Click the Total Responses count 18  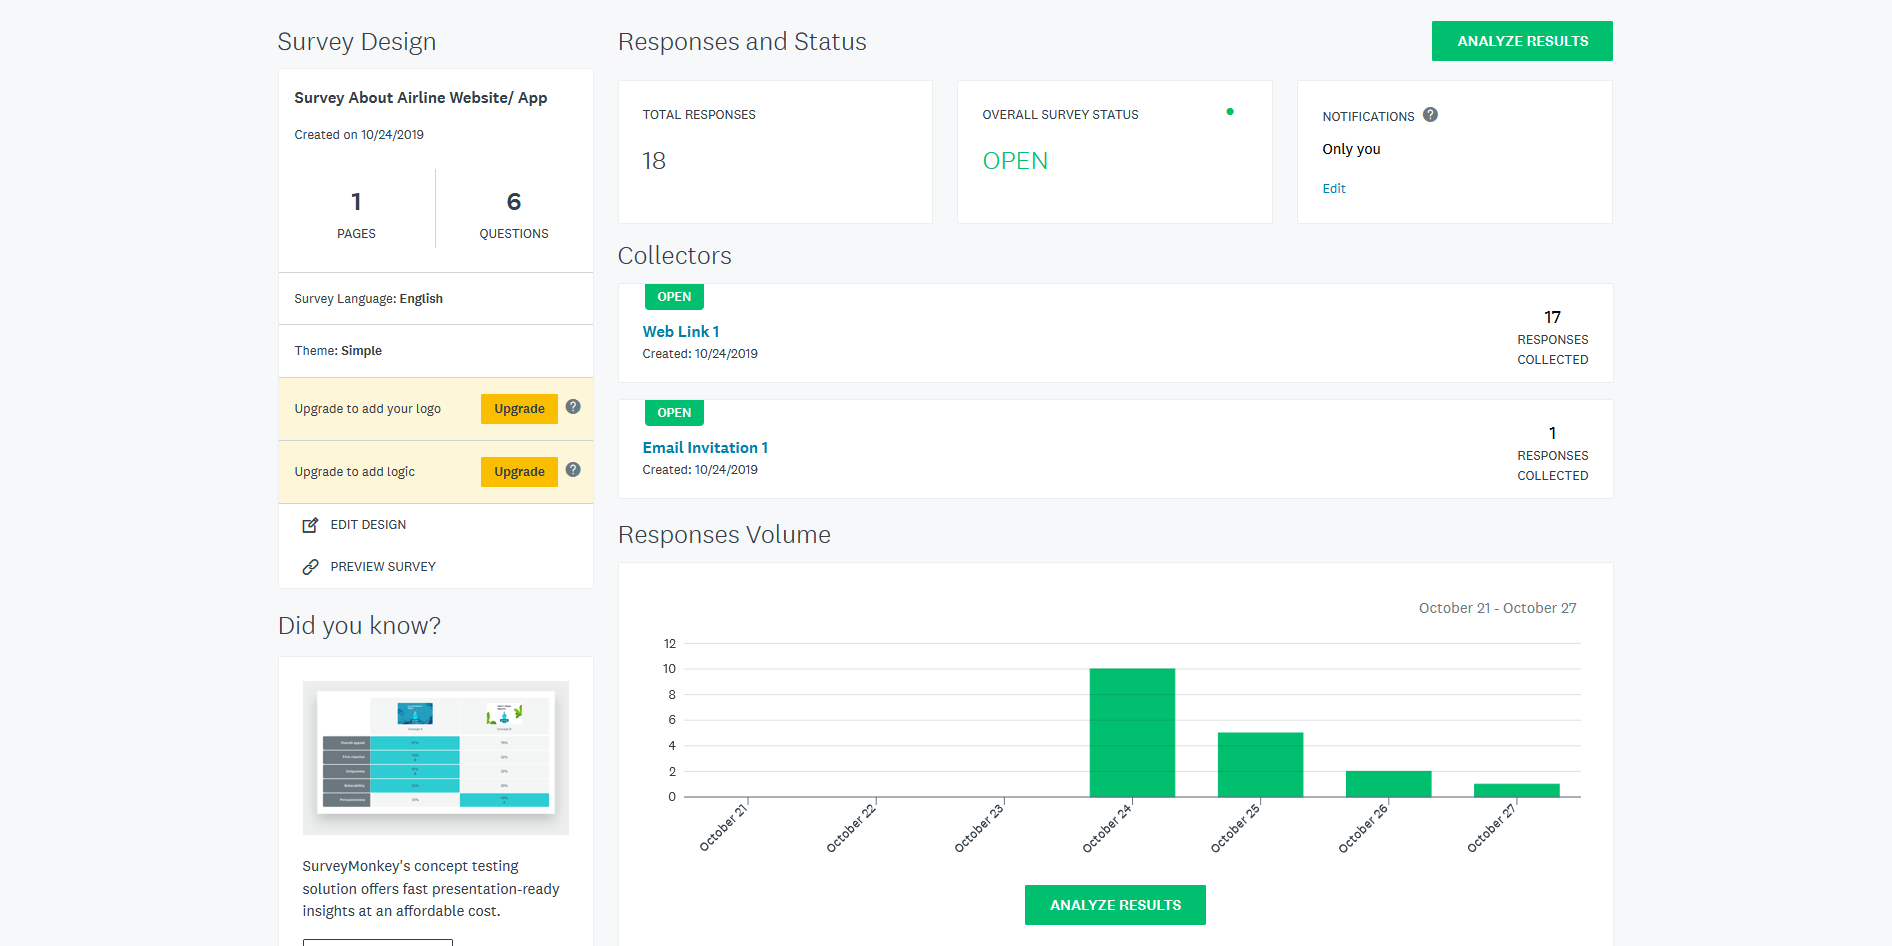tap(654, 161)
